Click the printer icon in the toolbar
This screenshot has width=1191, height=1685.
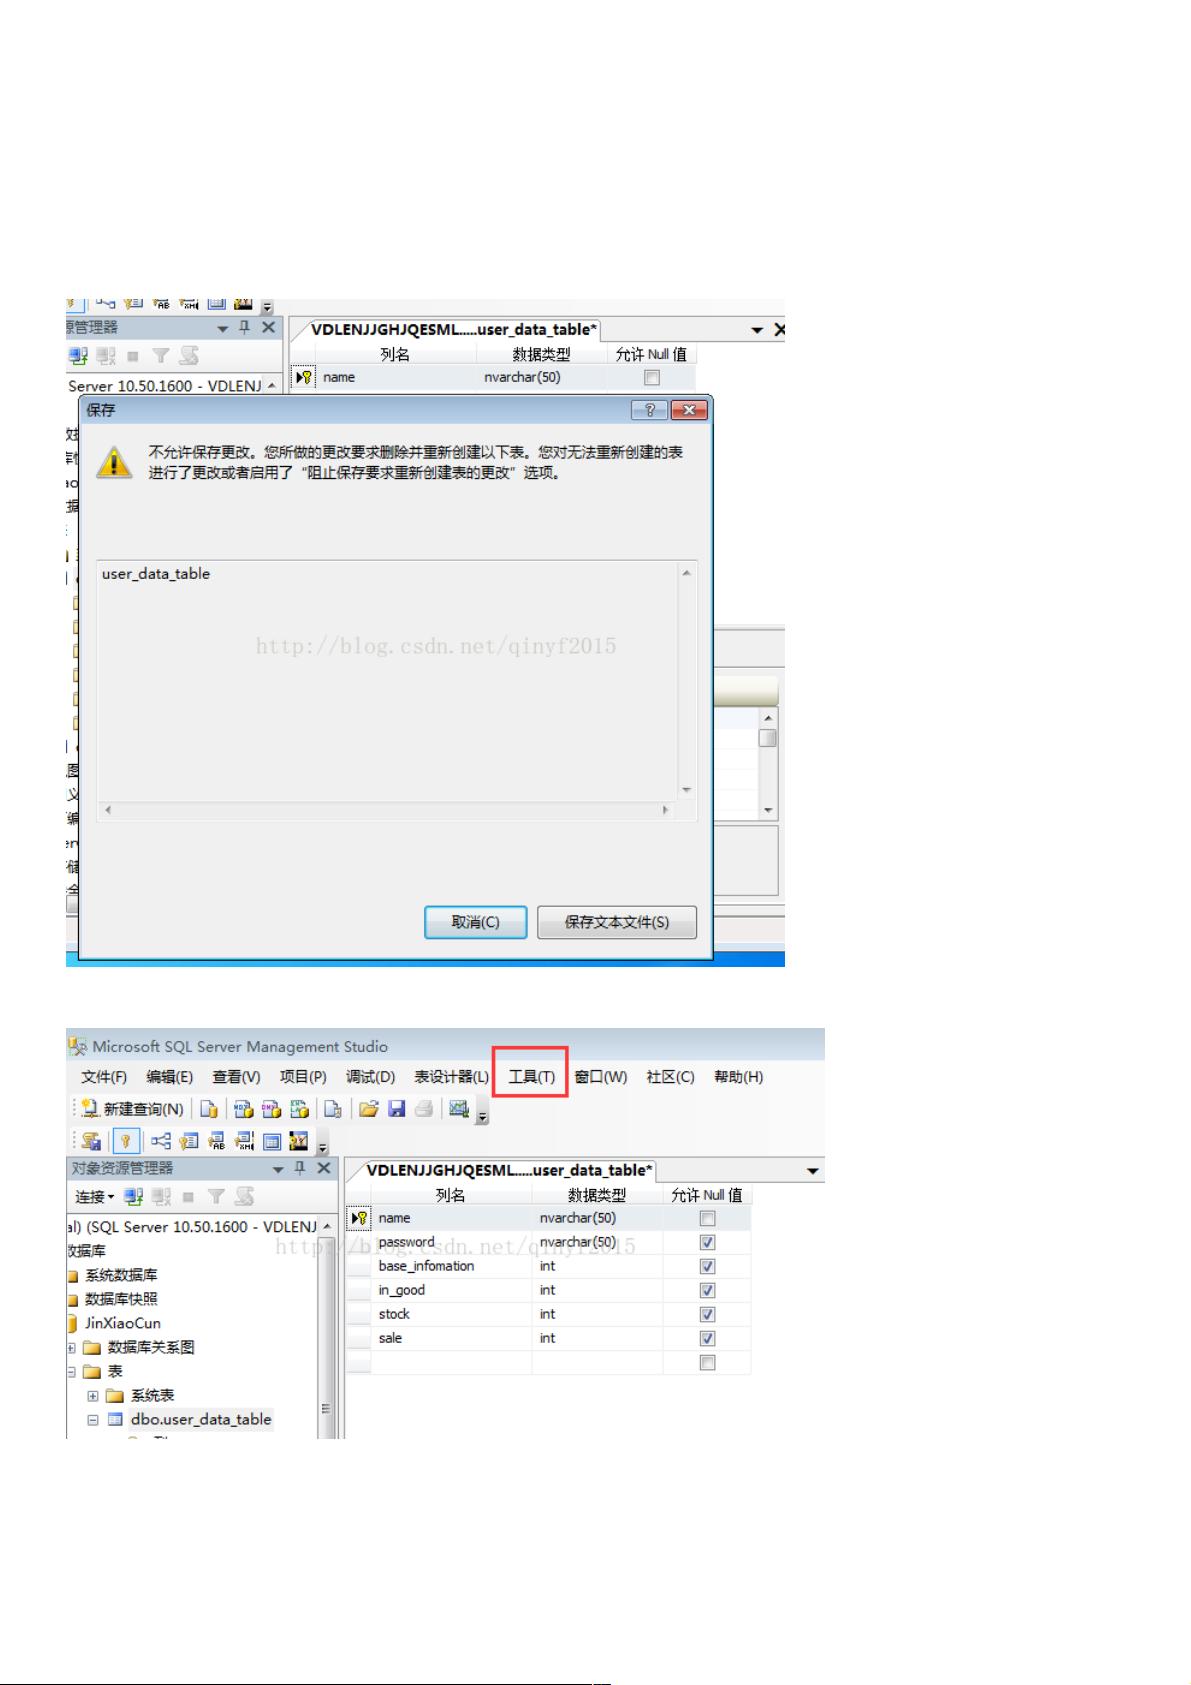pyautogui.click(x=424, y=1109)
